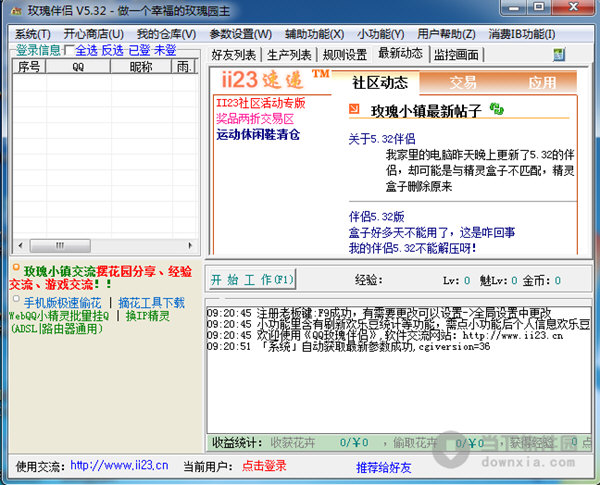Open the post 伴侣5.32版

click(x=377, y=217)
